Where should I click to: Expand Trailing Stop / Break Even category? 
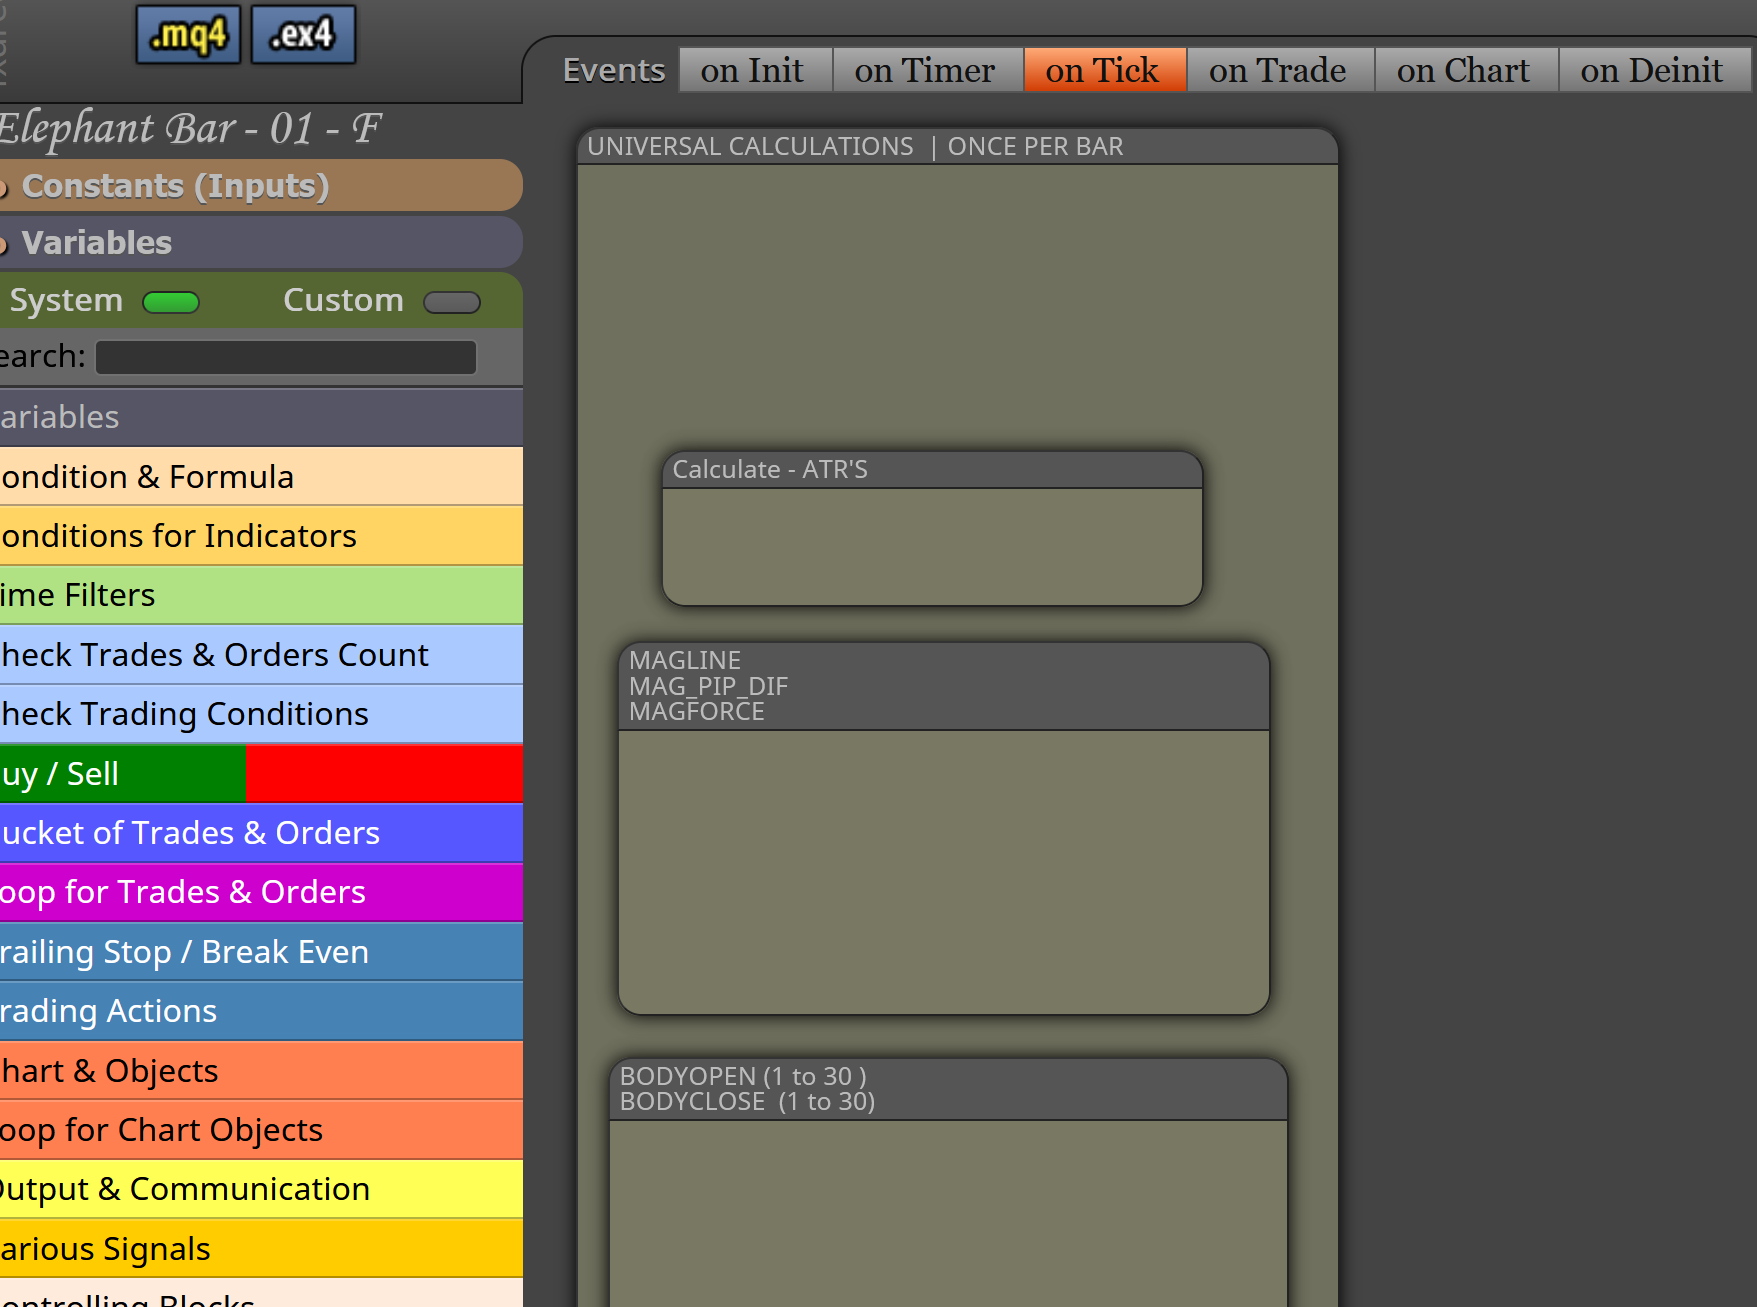[261, 952]
